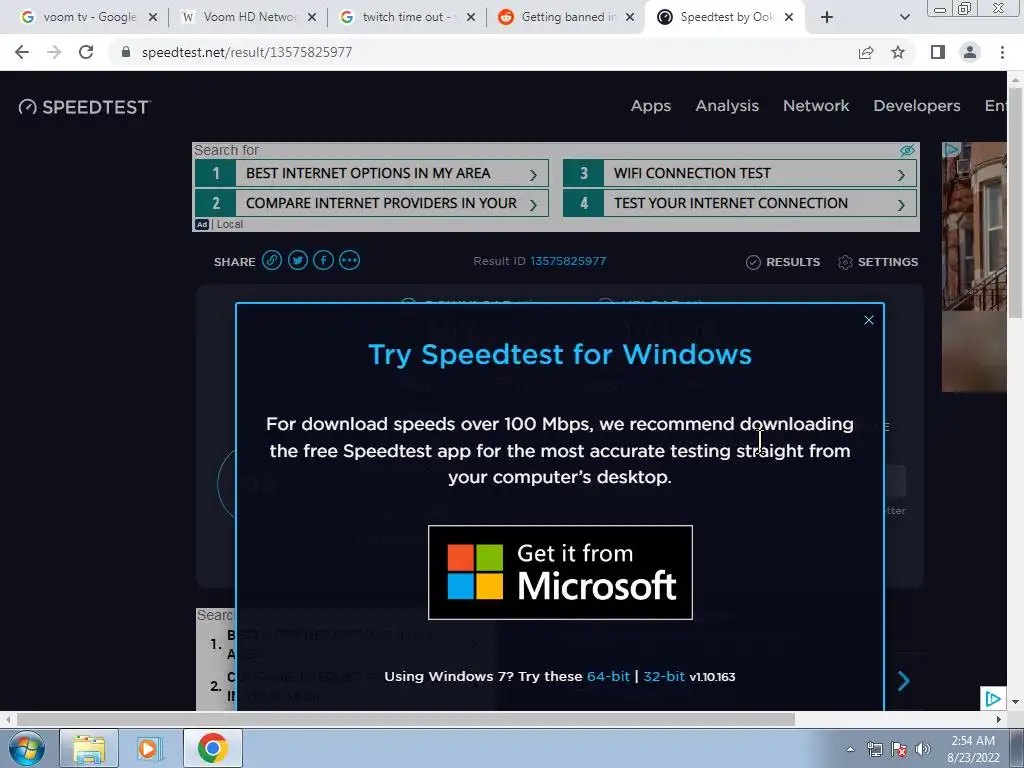
Task: Click the address bar URL field
Action: tap(483, 52)
